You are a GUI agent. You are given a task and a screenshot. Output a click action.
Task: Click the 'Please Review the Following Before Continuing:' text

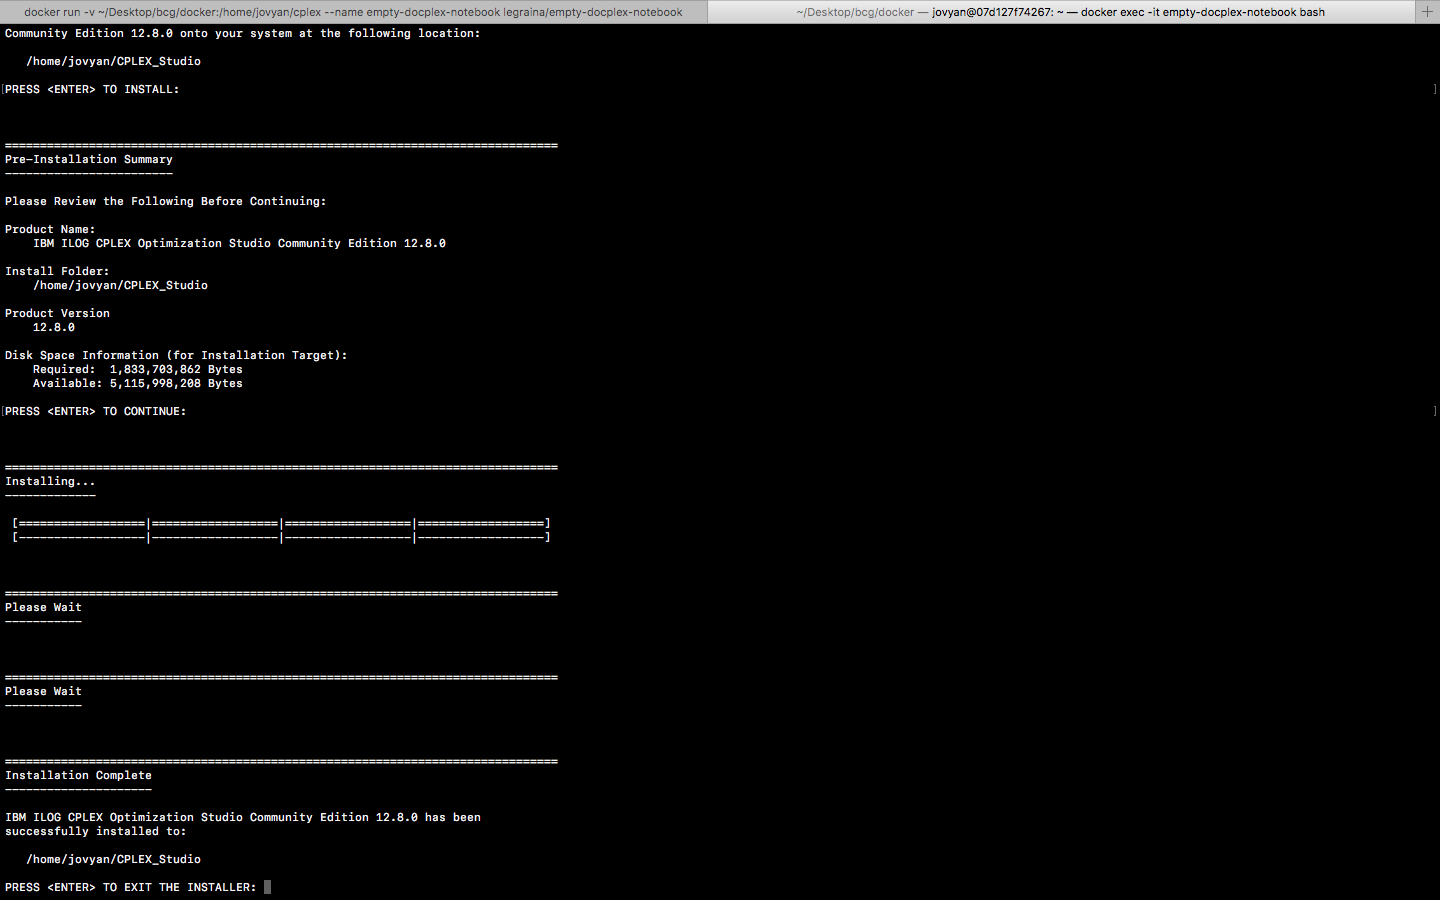[165, 201]
